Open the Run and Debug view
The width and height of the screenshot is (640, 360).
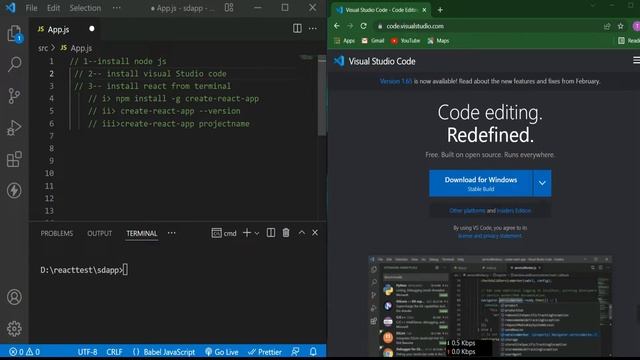[x=14, y=127]
